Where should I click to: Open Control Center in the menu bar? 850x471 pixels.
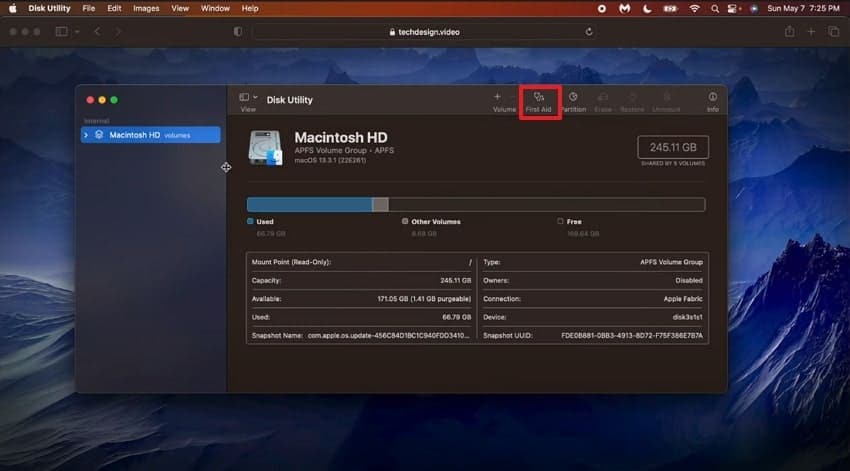tap(733, 9)
